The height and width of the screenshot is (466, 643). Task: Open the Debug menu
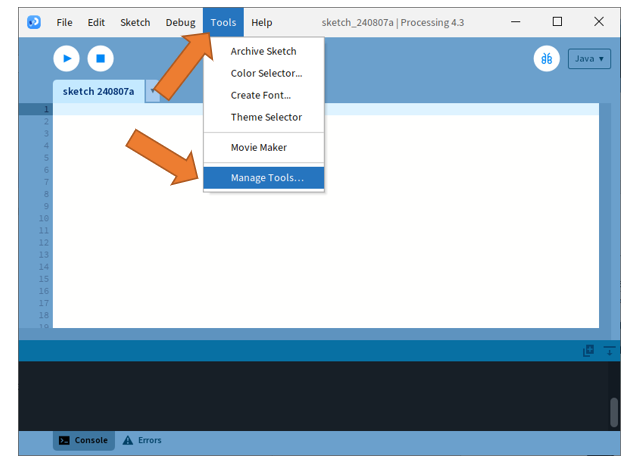(x=180, y=23)
